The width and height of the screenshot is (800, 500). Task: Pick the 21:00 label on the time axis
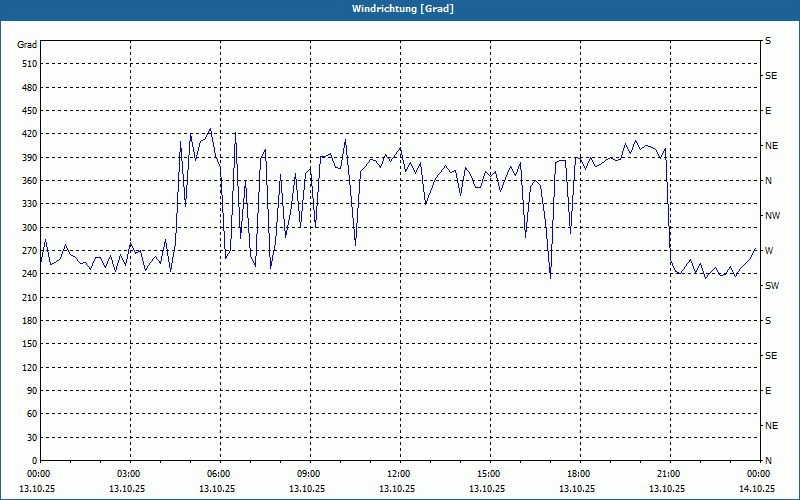point(670,474)
